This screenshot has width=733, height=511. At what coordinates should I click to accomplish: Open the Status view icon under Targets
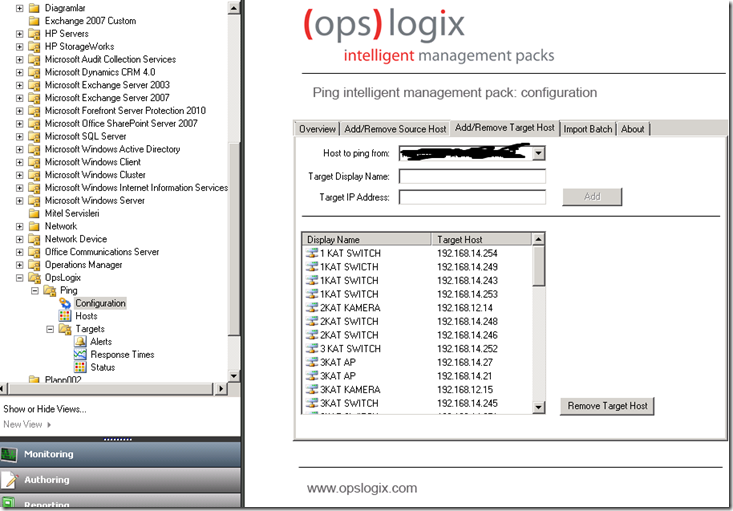(81, 368)
